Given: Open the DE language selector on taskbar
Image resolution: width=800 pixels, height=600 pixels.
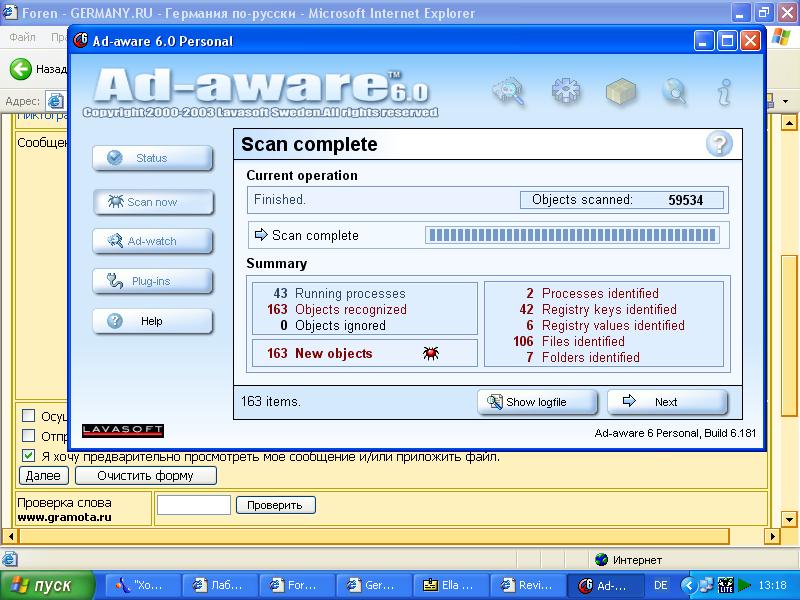Looking at the screenshot, I should tap(661, 585).
